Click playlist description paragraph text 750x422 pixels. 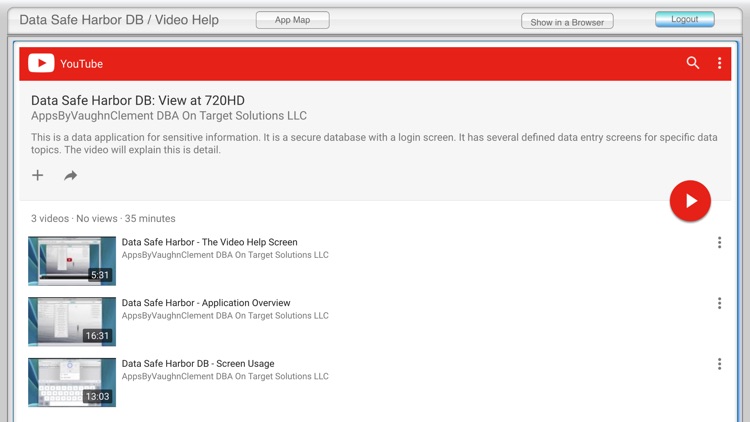point(374,144)
